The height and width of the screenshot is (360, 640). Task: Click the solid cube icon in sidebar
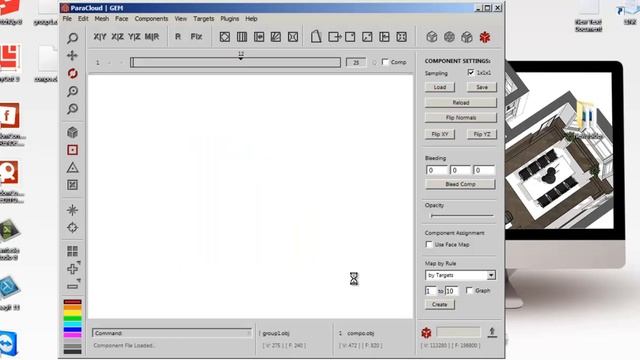pyautogui.click(x=73, y=132)
